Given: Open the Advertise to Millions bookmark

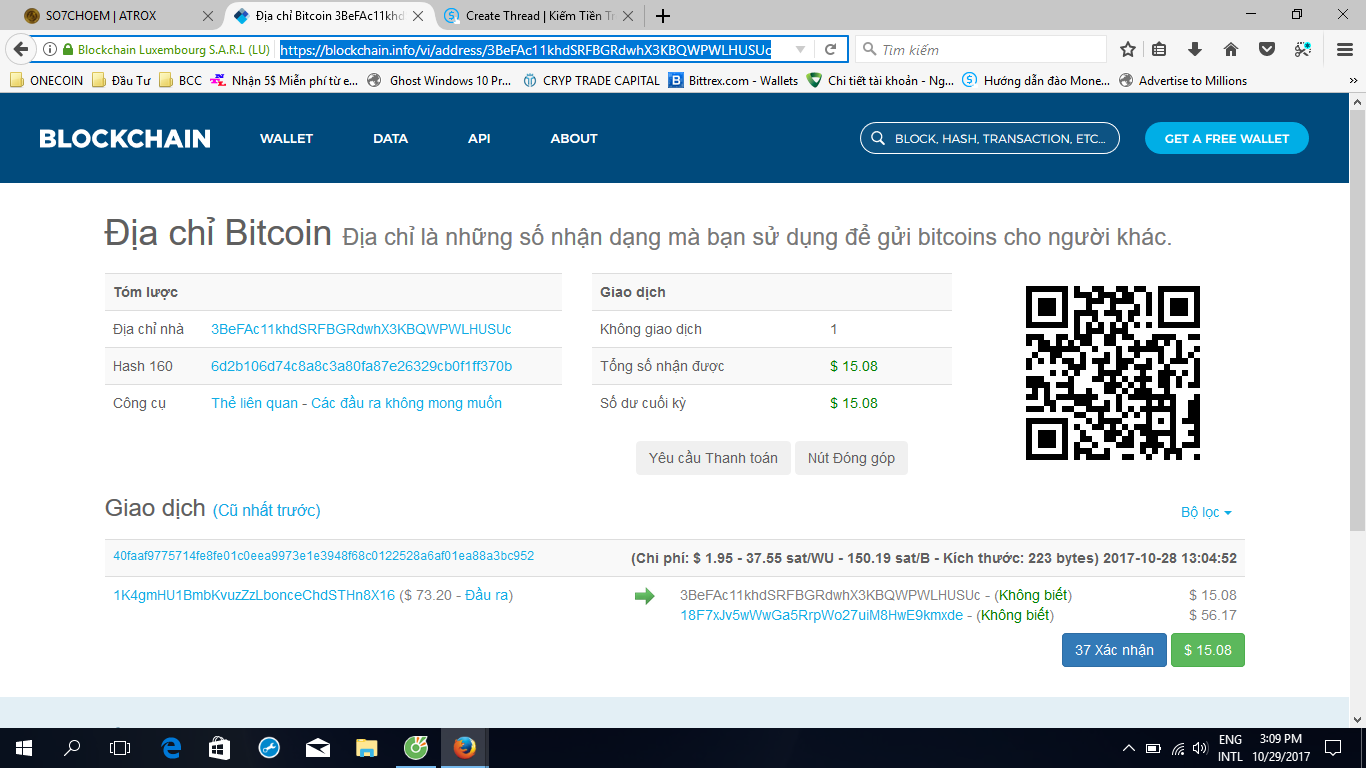Looking at the screenshot, I should [1183, 81].
